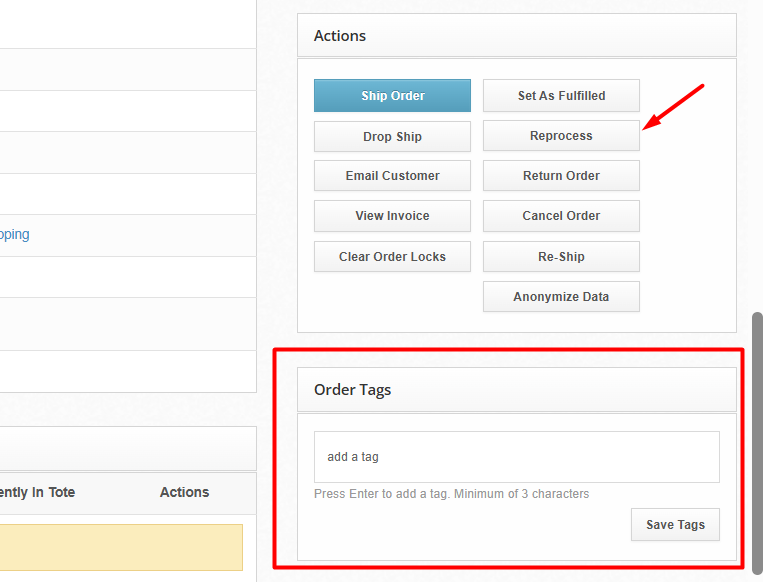Reprocess the order
The image size is (763, 582).
coord(561,136)
